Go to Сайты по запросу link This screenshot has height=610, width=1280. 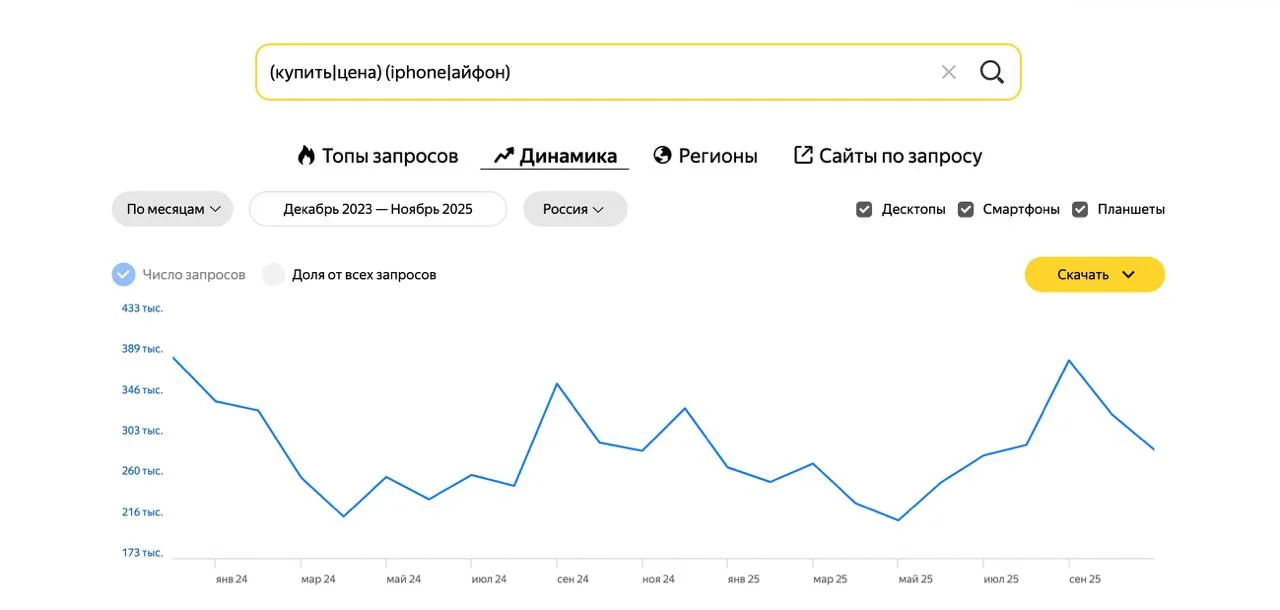(900, 156)
